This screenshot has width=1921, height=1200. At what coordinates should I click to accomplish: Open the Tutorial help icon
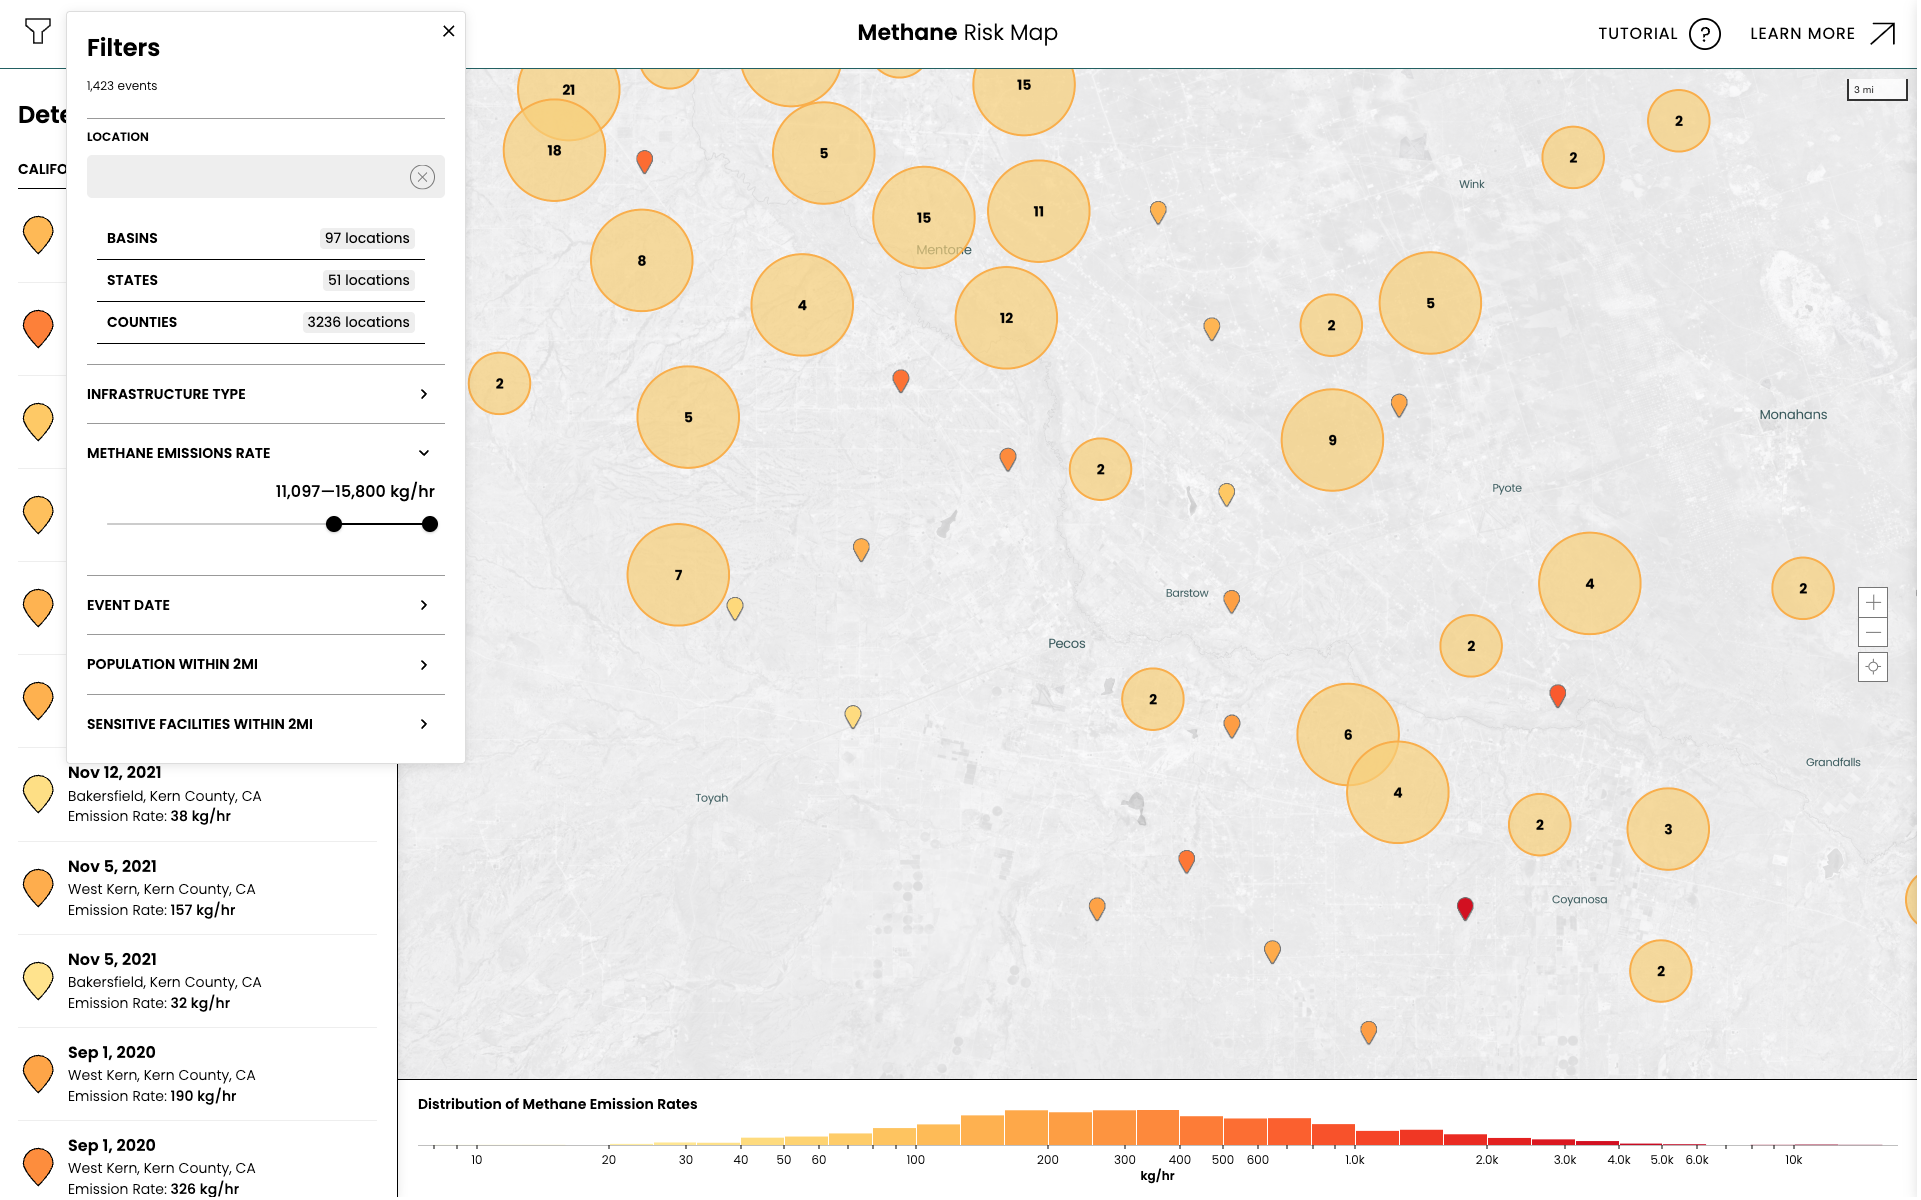pos(1704,34)
